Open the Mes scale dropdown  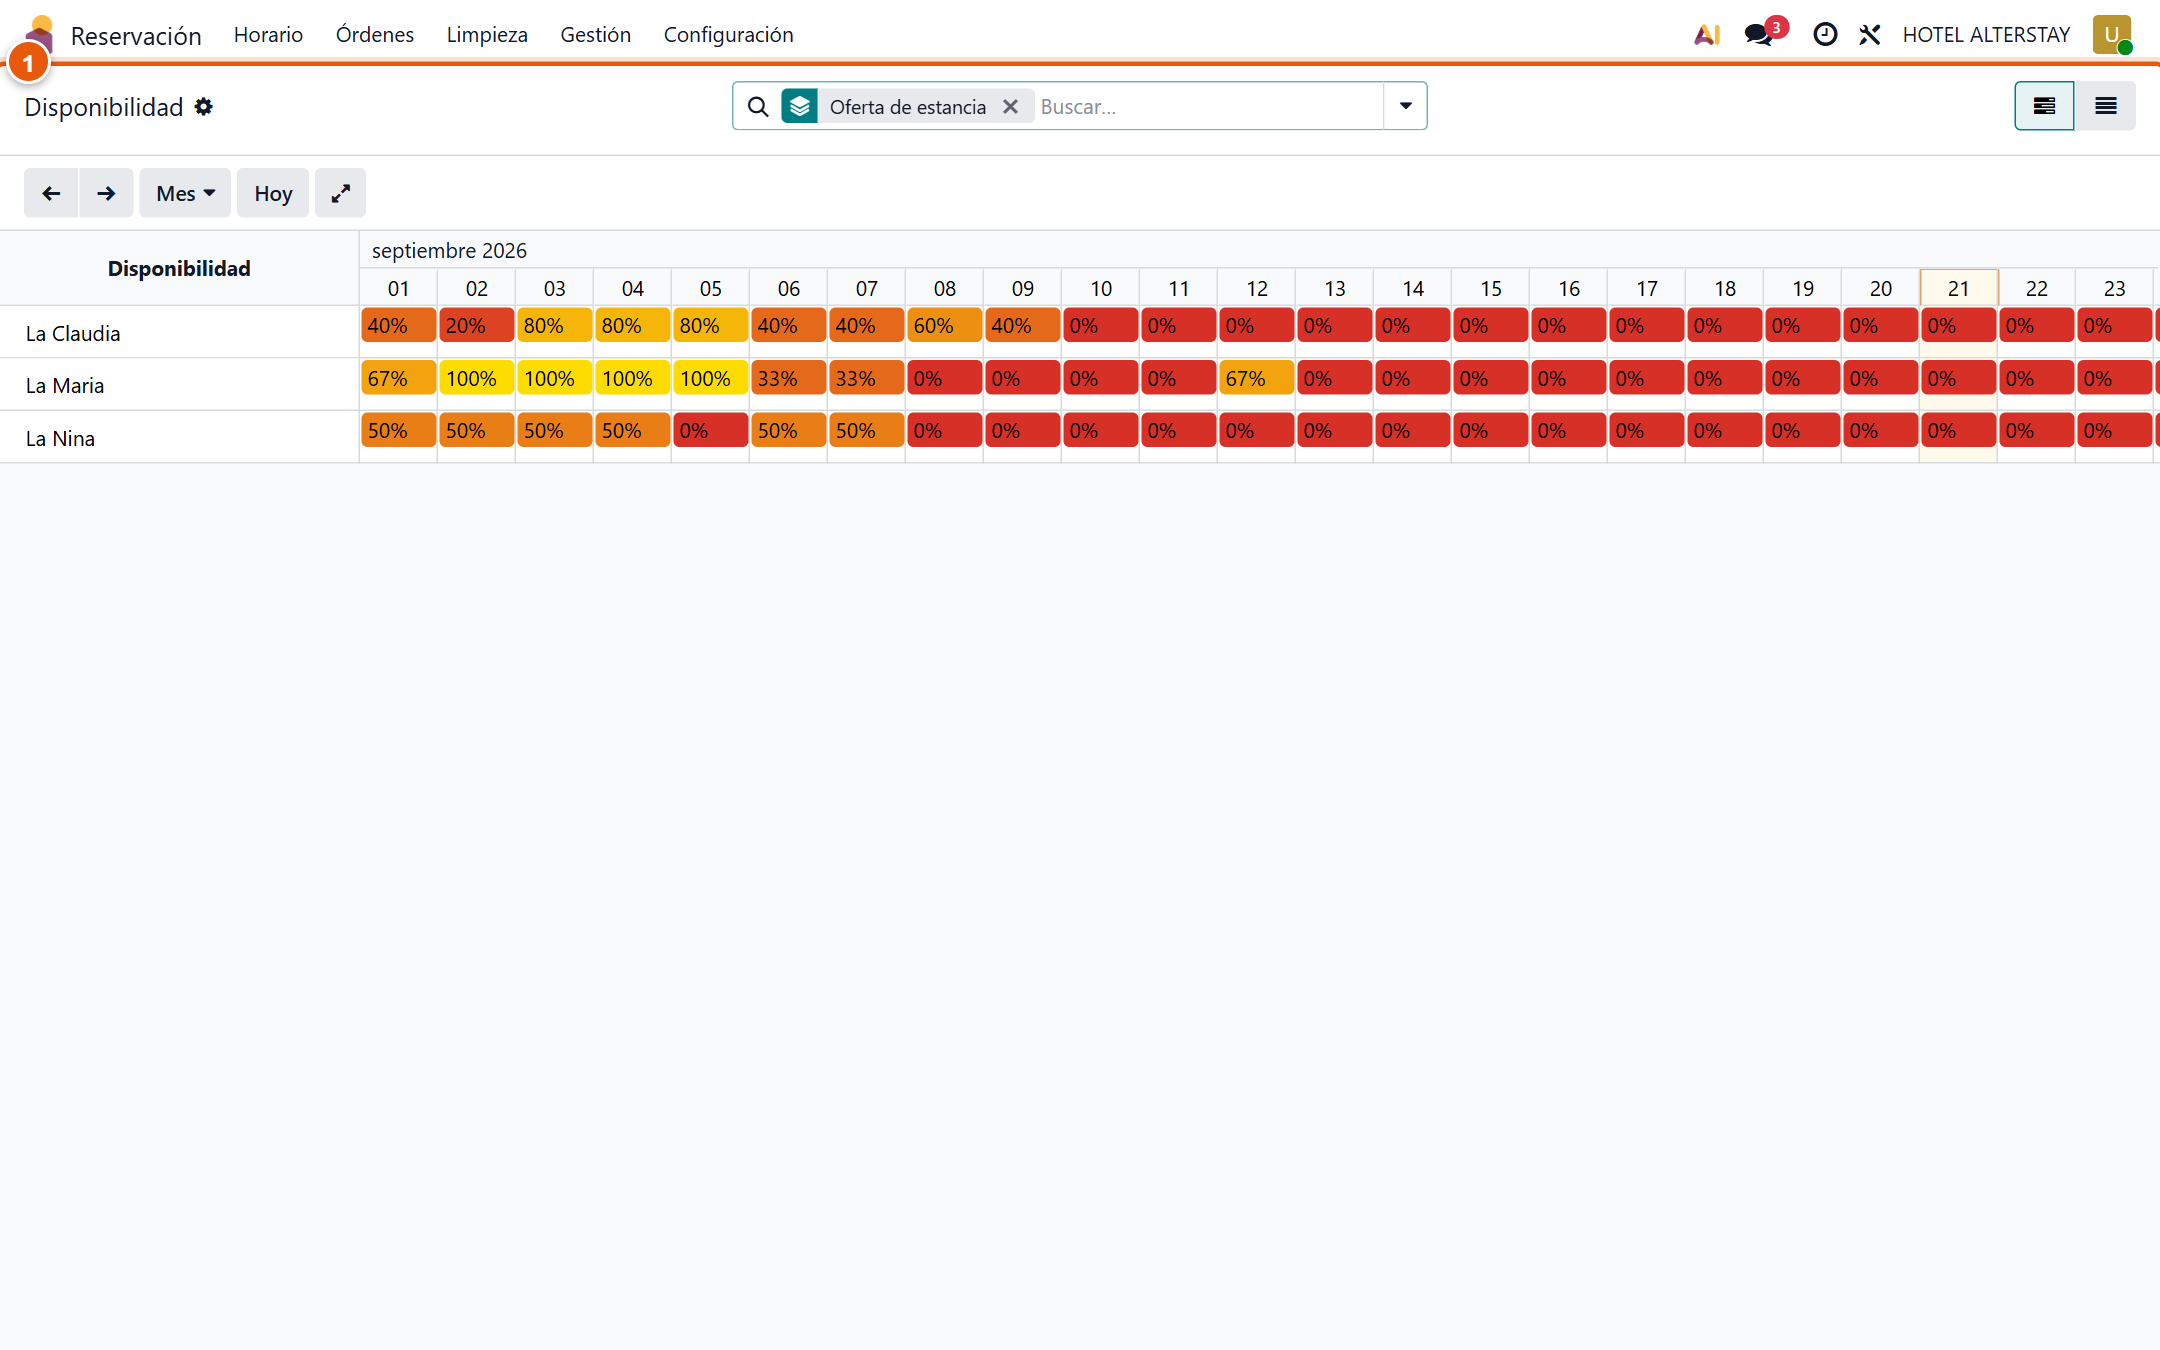(x=185, y=193)
